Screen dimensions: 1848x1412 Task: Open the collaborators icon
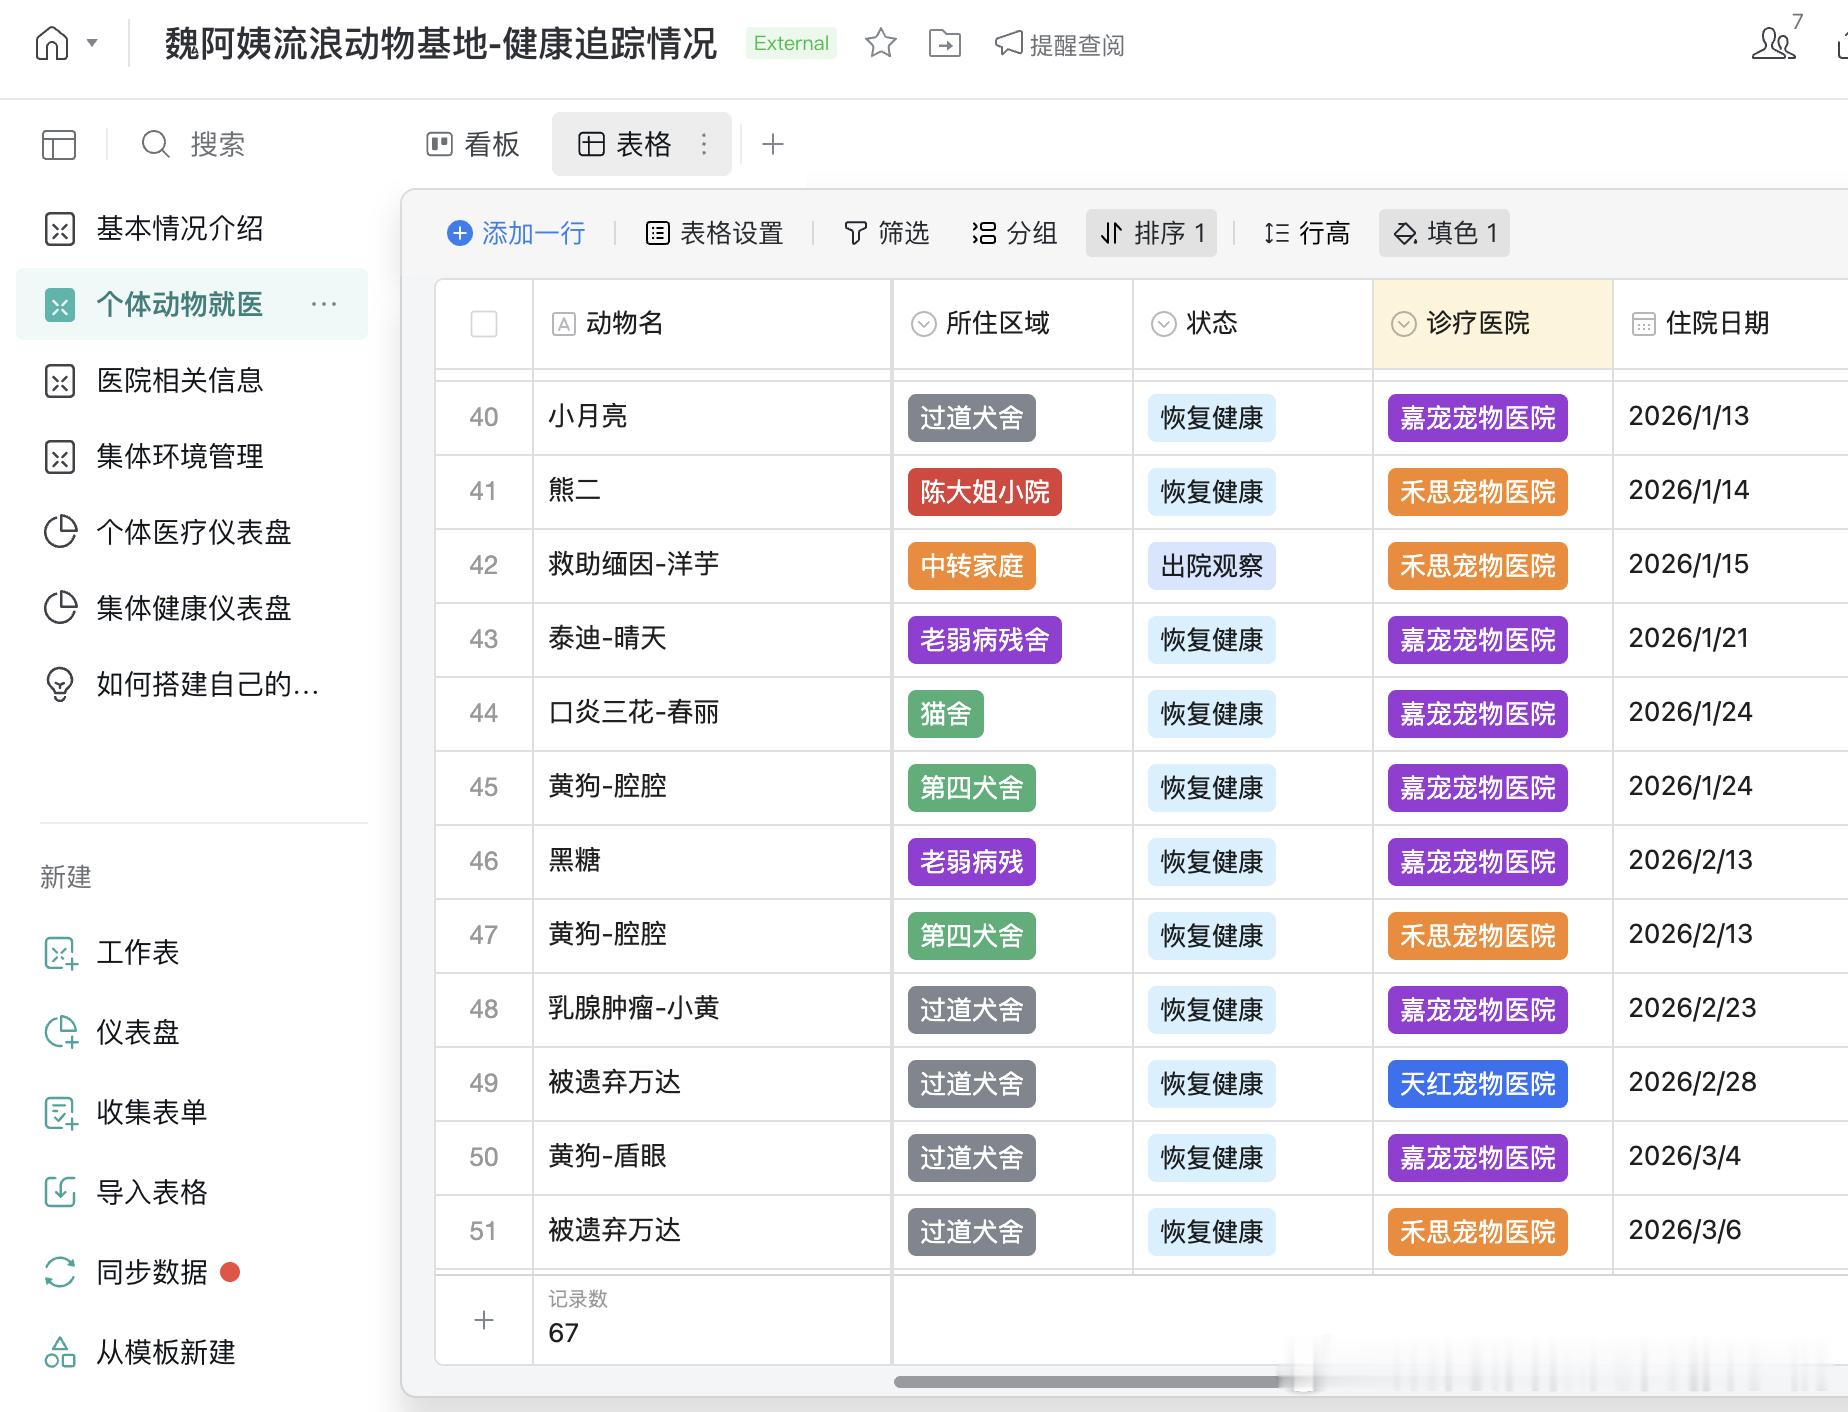(x=1774, y=42)
